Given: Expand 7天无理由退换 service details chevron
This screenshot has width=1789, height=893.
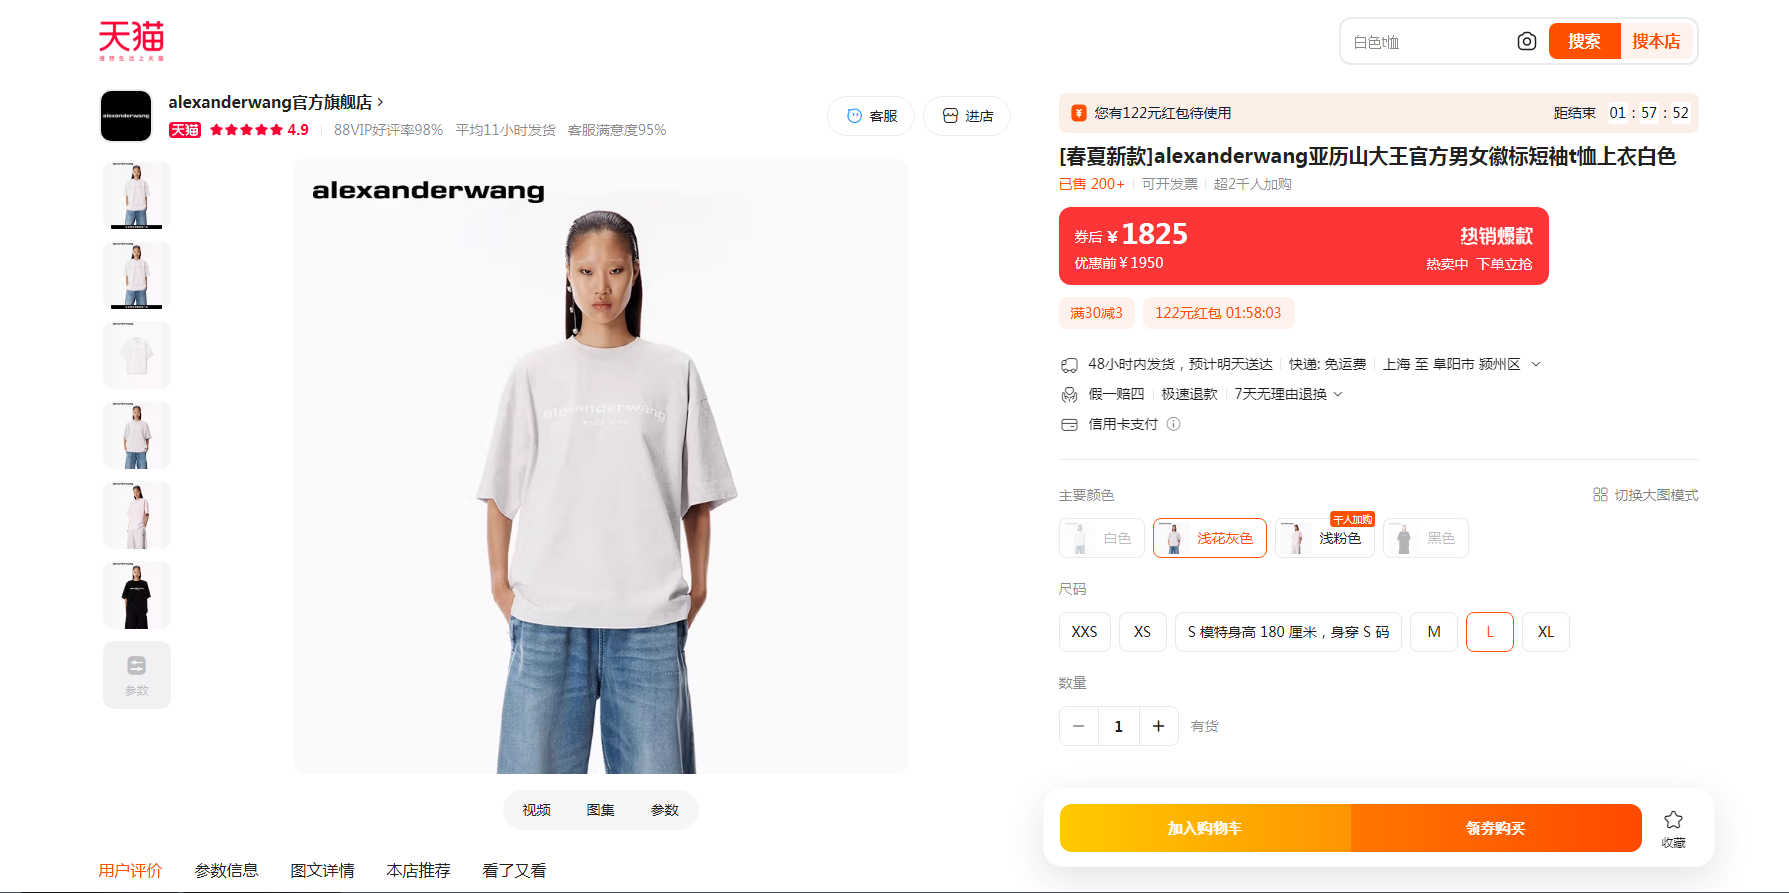Looking at the screenshot, I should click(x=1338, y=394).
